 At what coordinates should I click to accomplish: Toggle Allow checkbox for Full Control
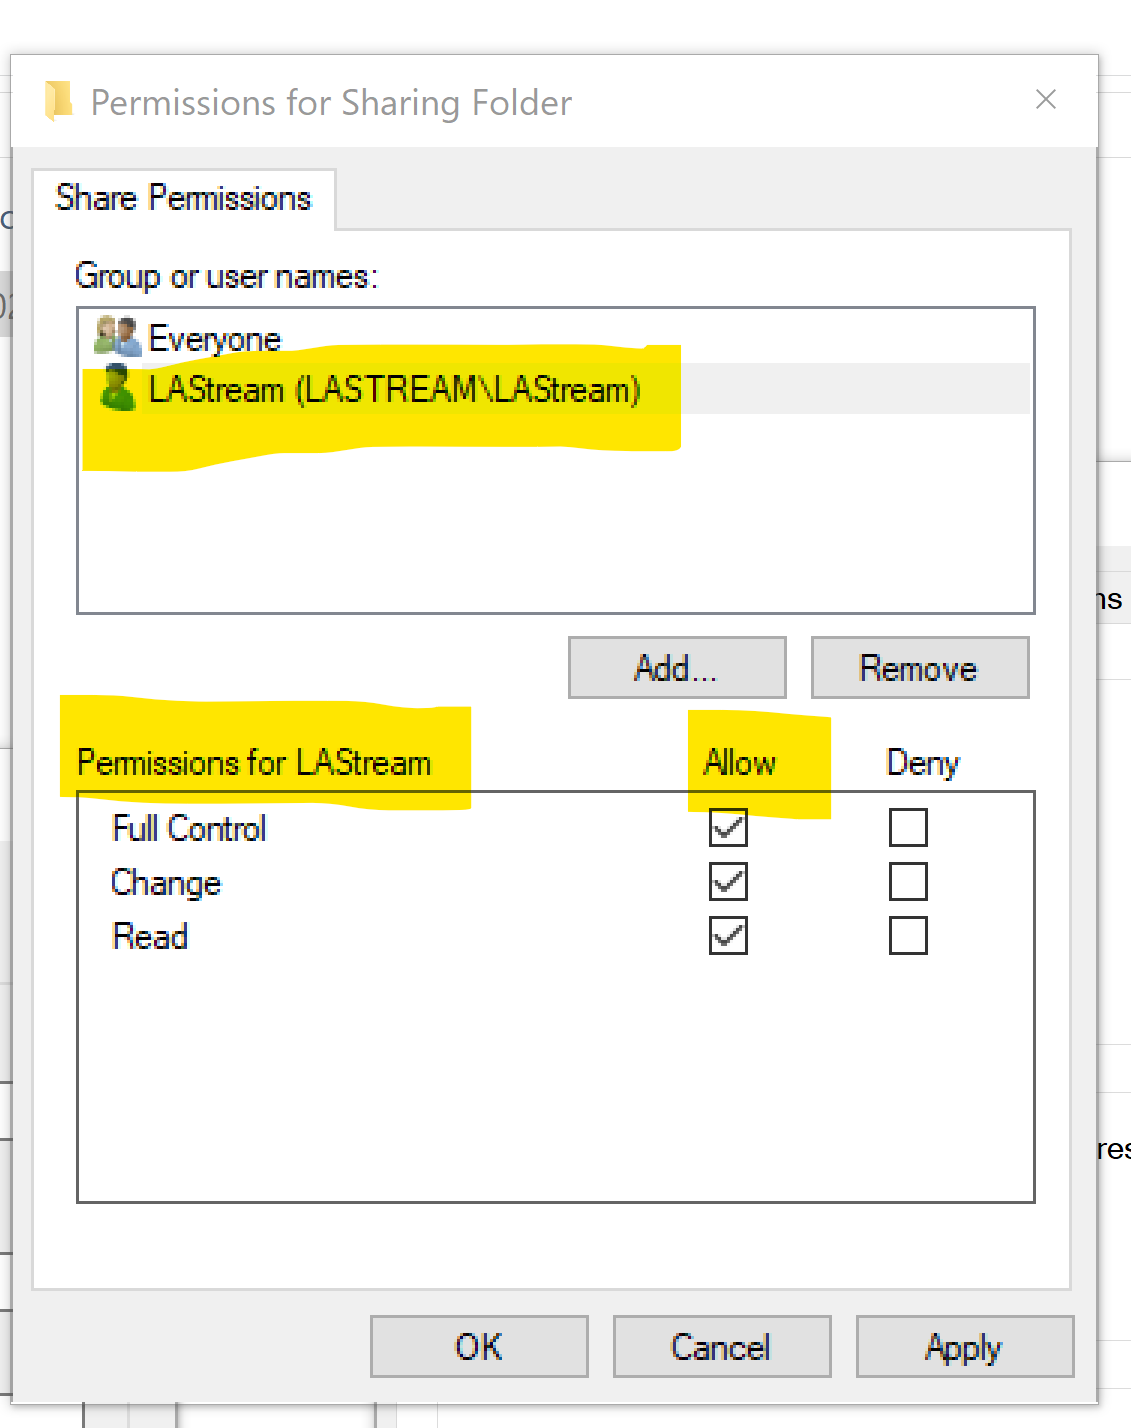tap(728, 828)
